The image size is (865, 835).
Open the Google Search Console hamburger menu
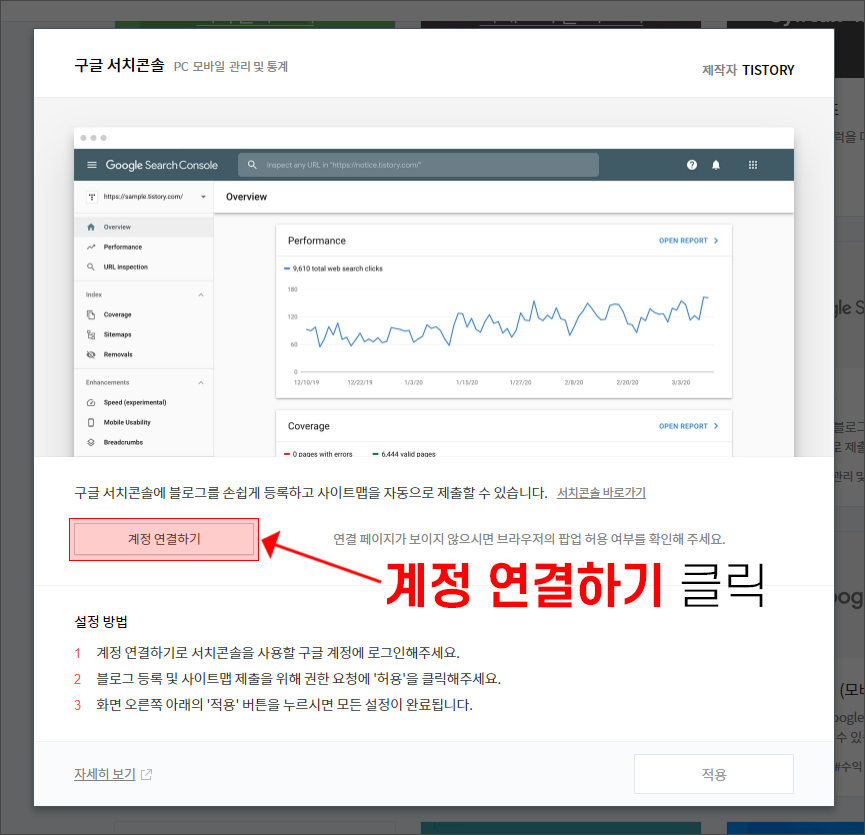[x=93, y=164]
